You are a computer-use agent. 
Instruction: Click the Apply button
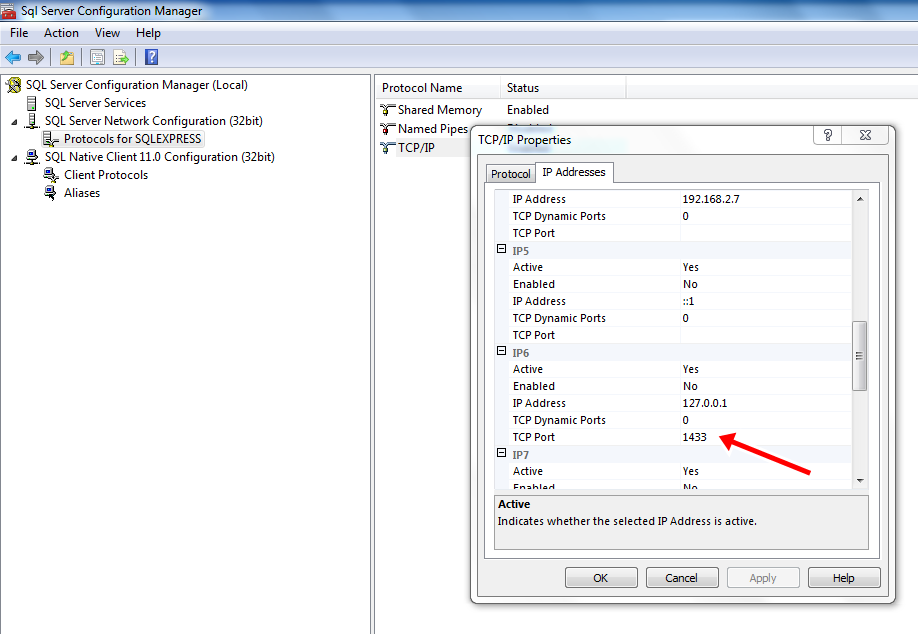pyautogui.click(x=763, y=578)
